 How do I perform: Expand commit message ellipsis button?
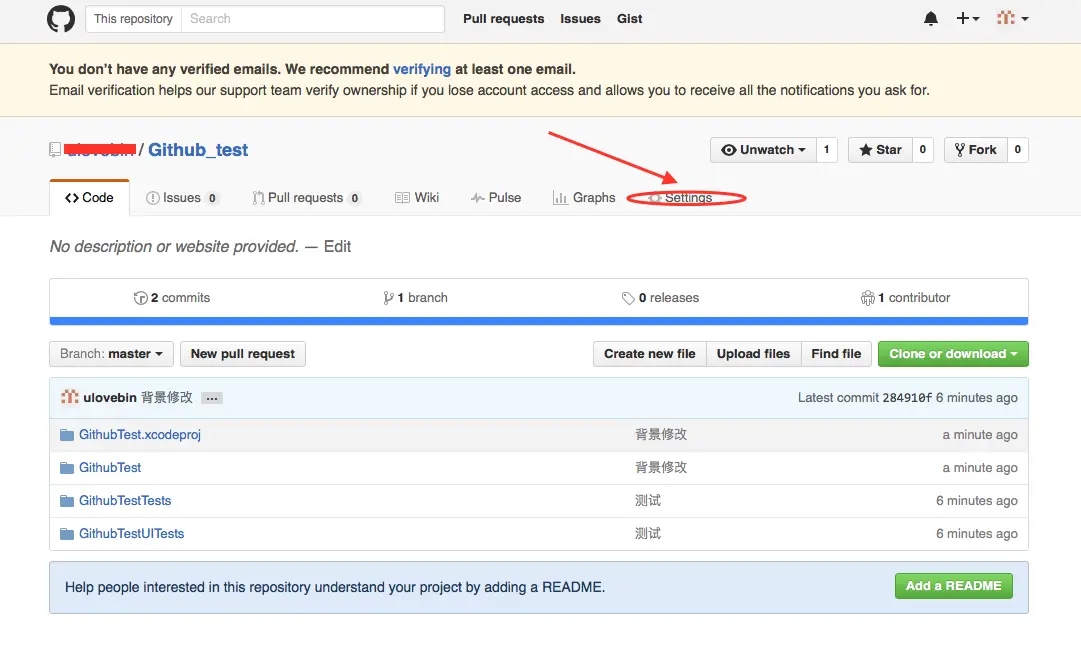(212, 398)
